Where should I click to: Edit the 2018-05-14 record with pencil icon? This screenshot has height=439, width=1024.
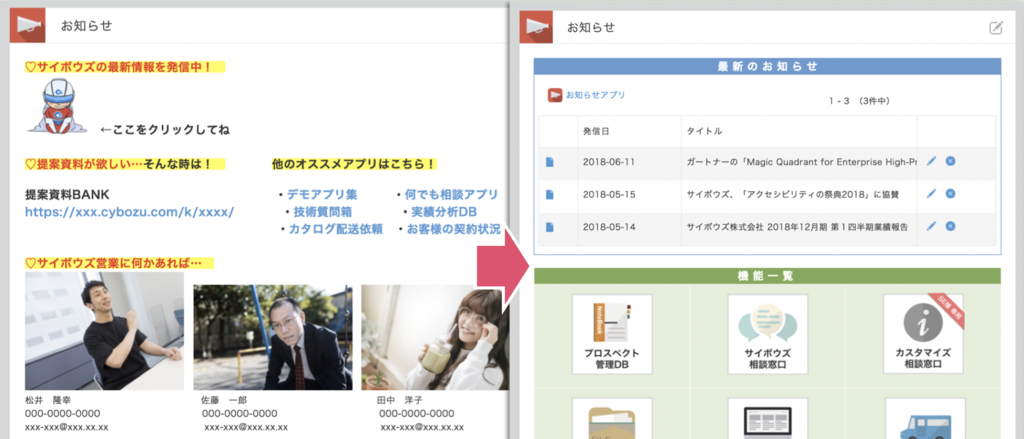(931, 225)
